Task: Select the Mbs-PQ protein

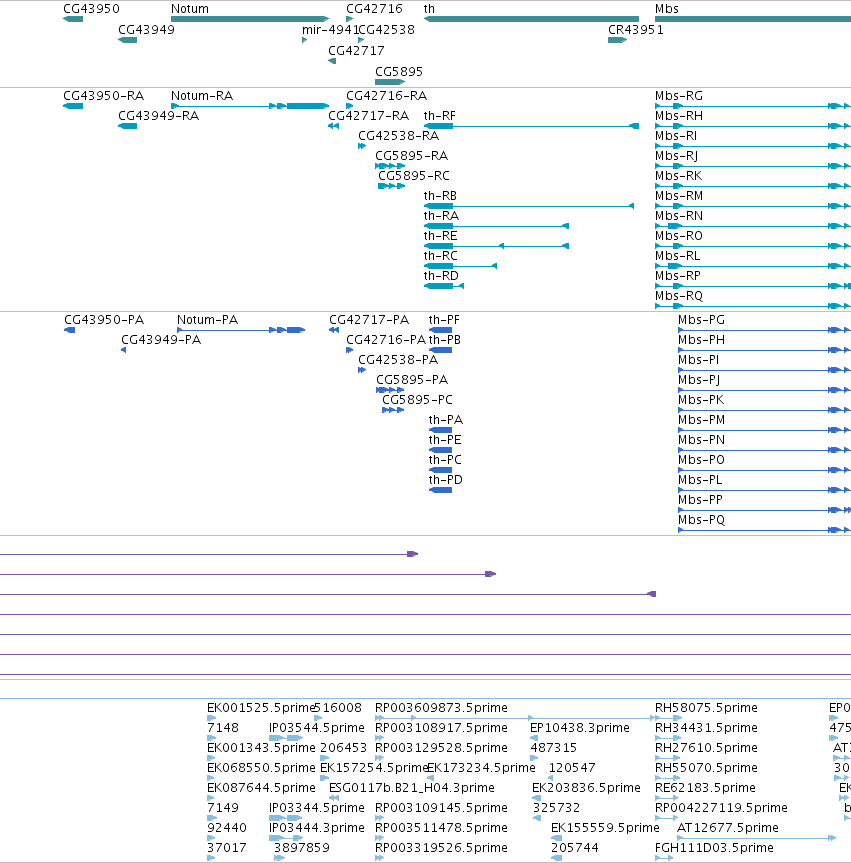Action: point(765,530)
